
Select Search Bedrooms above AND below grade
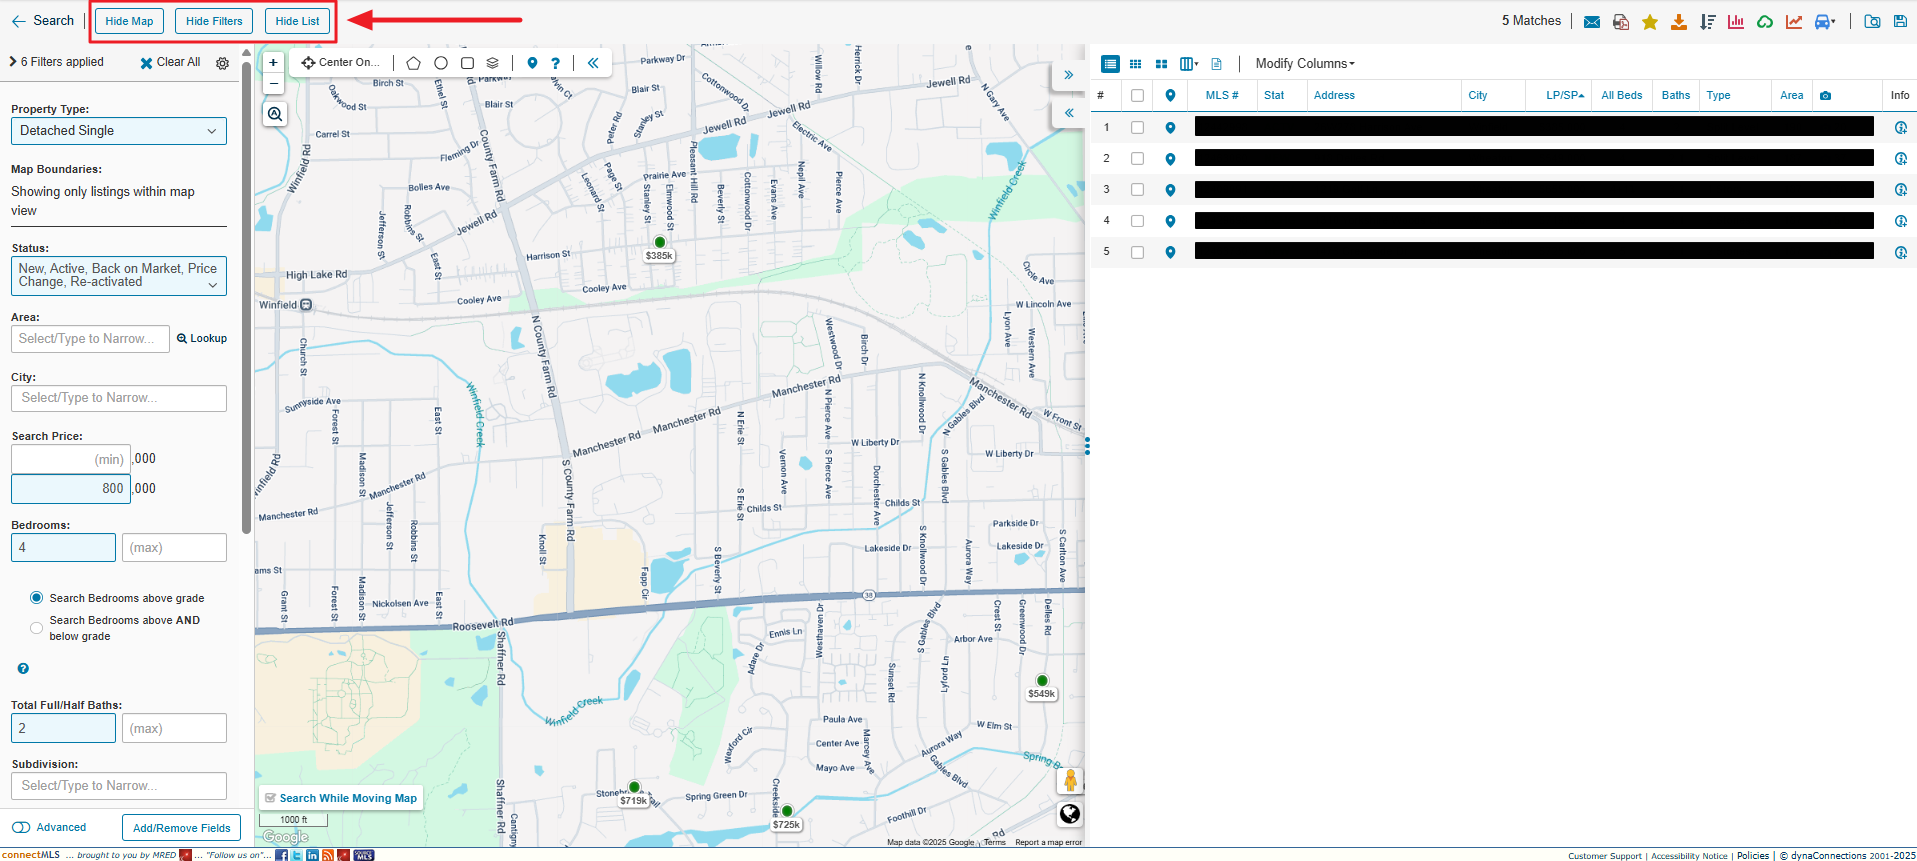(37, 628)
